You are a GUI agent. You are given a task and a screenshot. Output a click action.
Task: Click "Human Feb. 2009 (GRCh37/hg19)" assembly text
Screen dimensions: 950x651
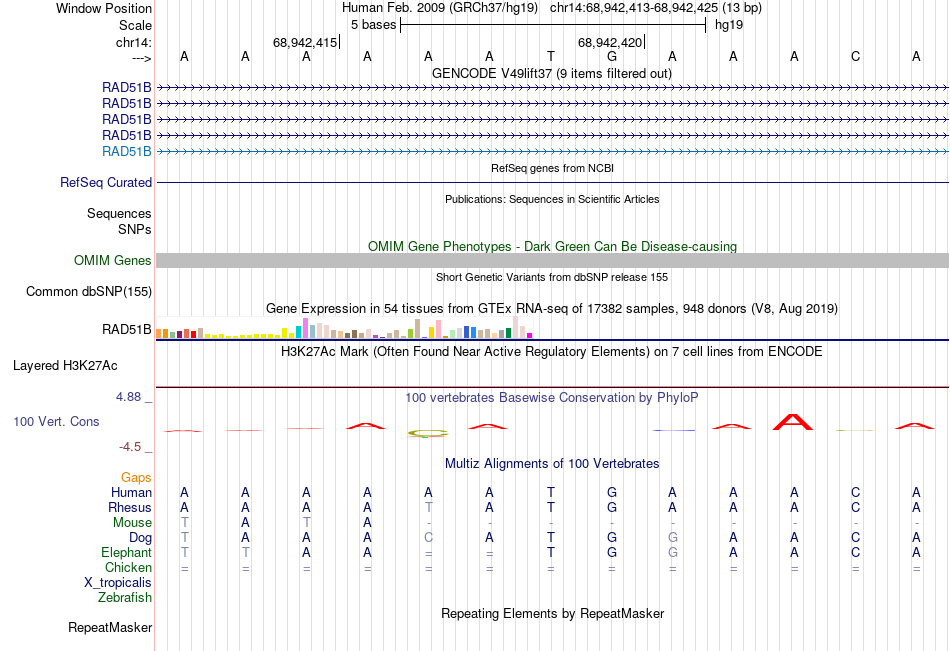440,8
